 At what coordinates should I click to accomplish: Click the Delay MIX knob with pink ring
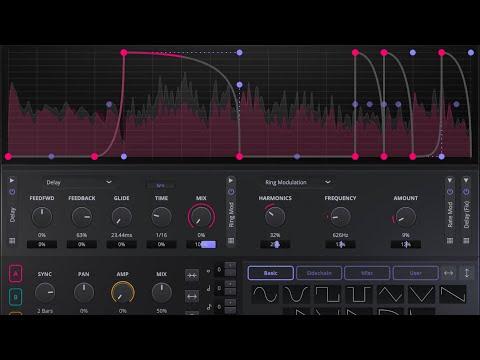coord(201,217)
